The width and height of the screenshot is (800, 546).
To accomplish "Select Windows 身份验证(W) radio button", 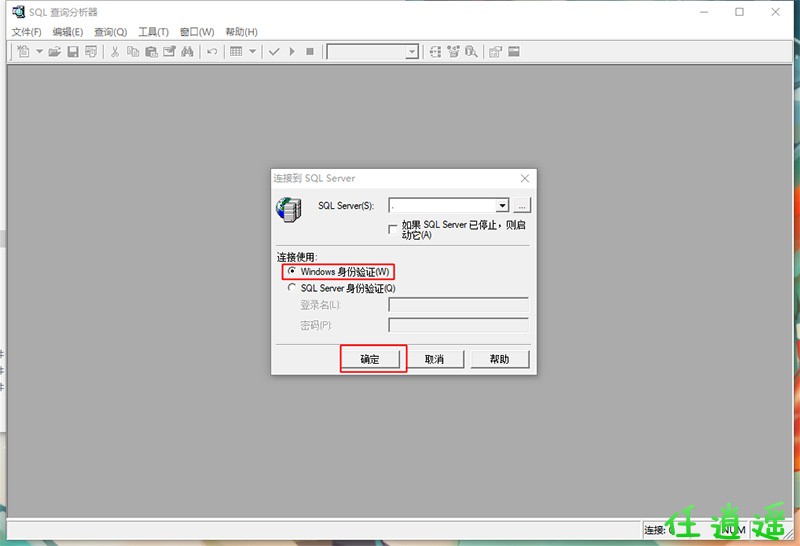I will coord(291,271).
